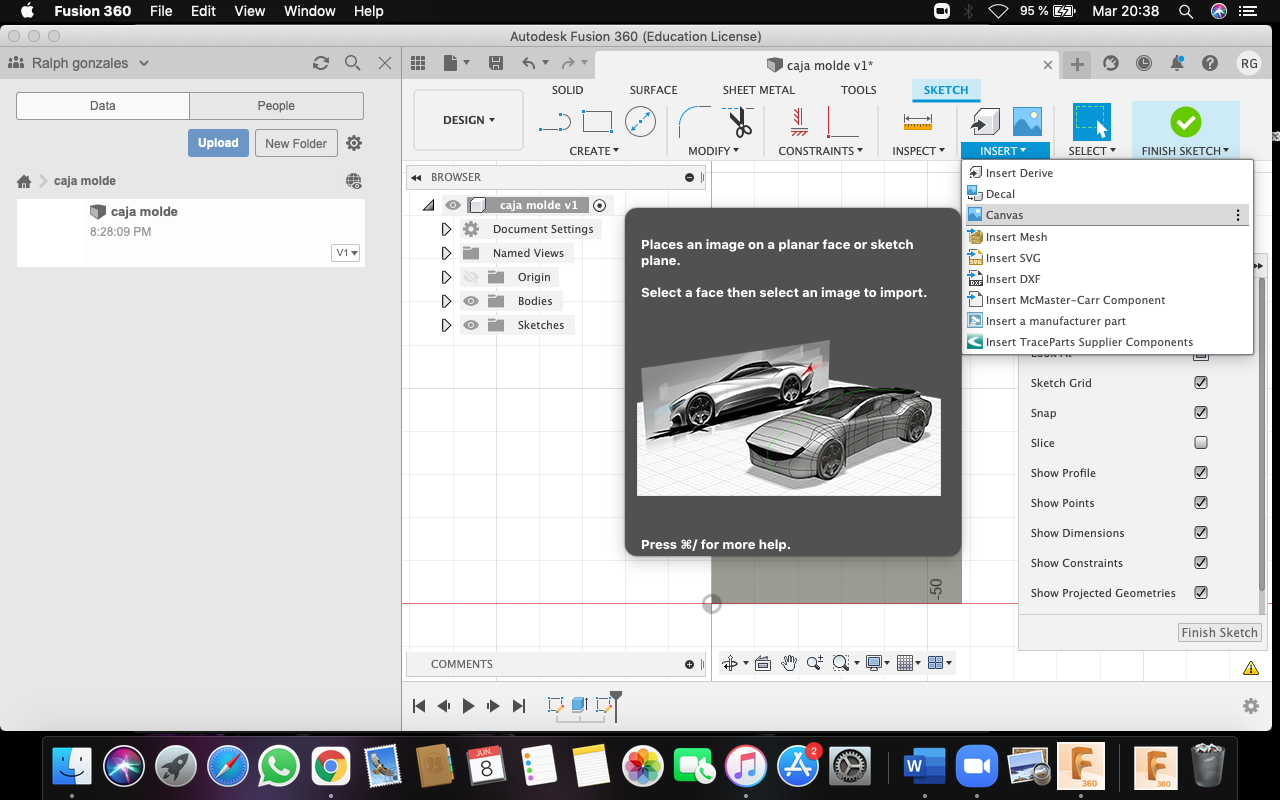Disable the Sketch Grid checkbox
This screenshot has width=1280, height=800.
(x=1201, y=383)
